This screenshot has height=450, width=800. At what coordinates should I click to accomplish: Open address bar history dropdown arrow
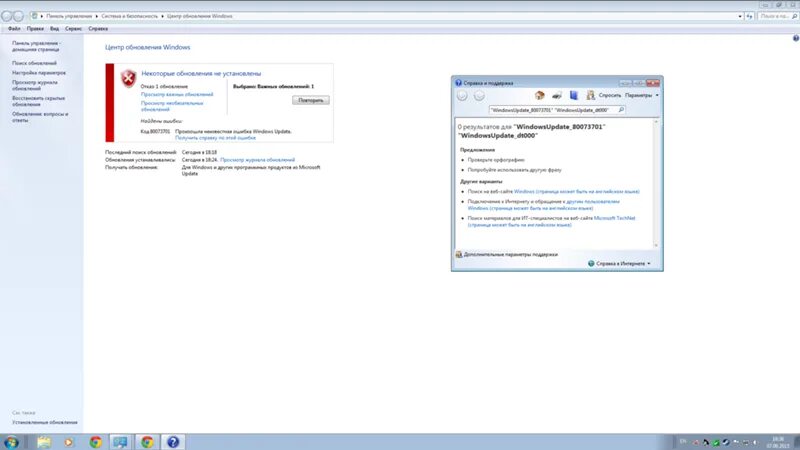740,16
